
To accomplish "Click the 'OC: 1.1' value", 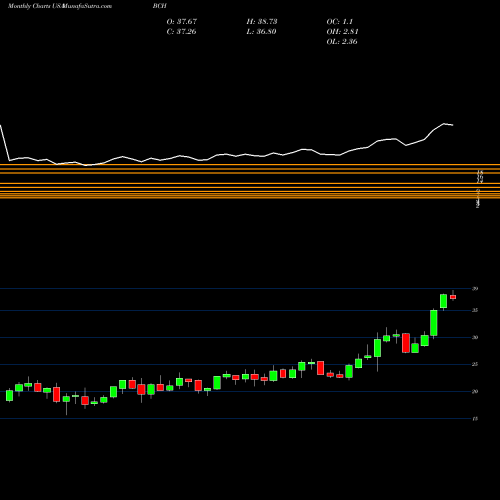I will tap(340, 22).
